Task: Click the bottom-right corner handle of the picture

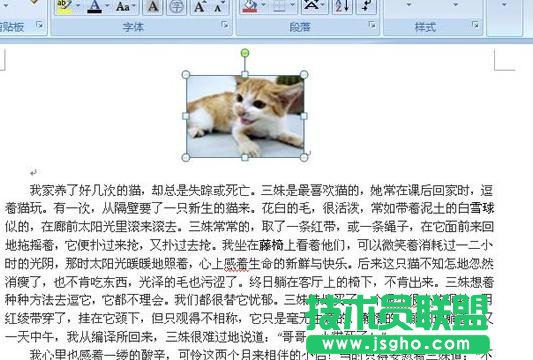Action: [x=304, y=157]
